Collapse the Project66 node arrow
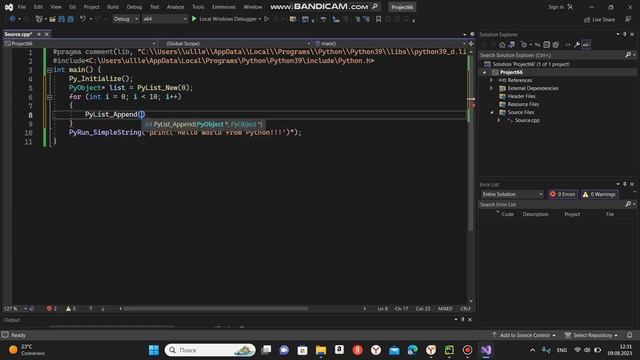Viewport: 640px width, 360px height. click(x=485, y=72)
